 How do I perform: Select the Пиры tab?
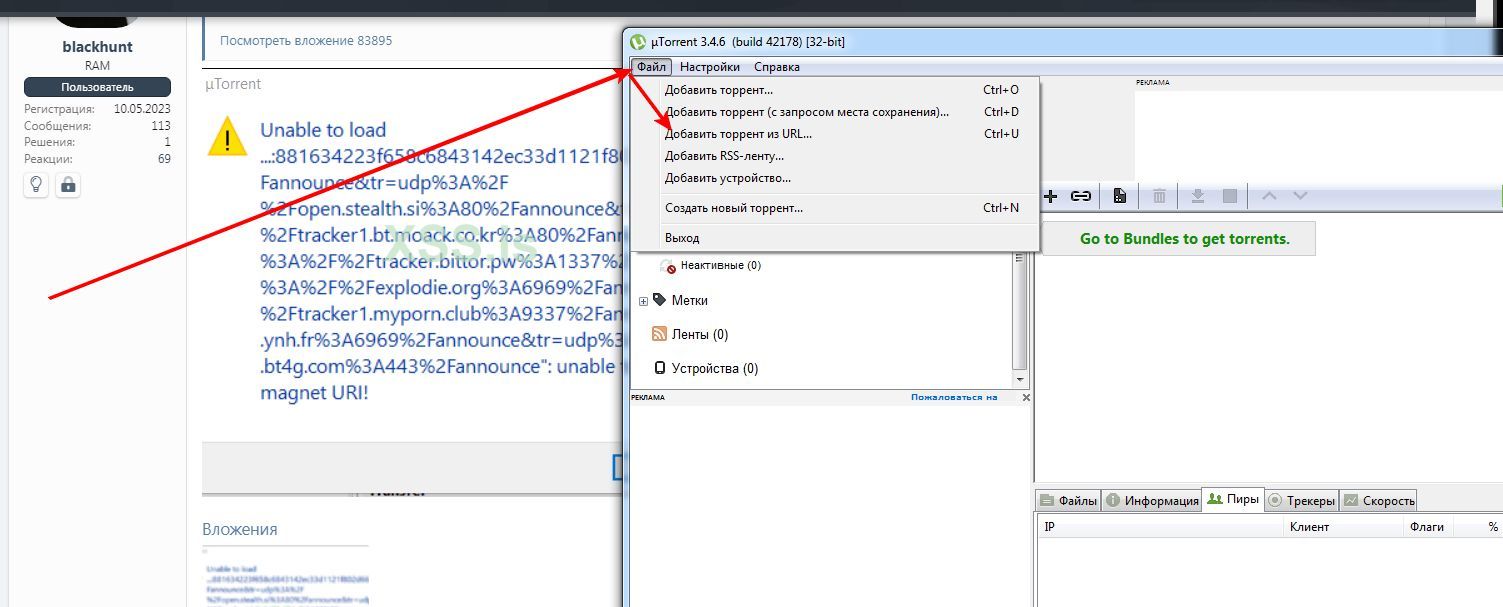click(1232, 498)
